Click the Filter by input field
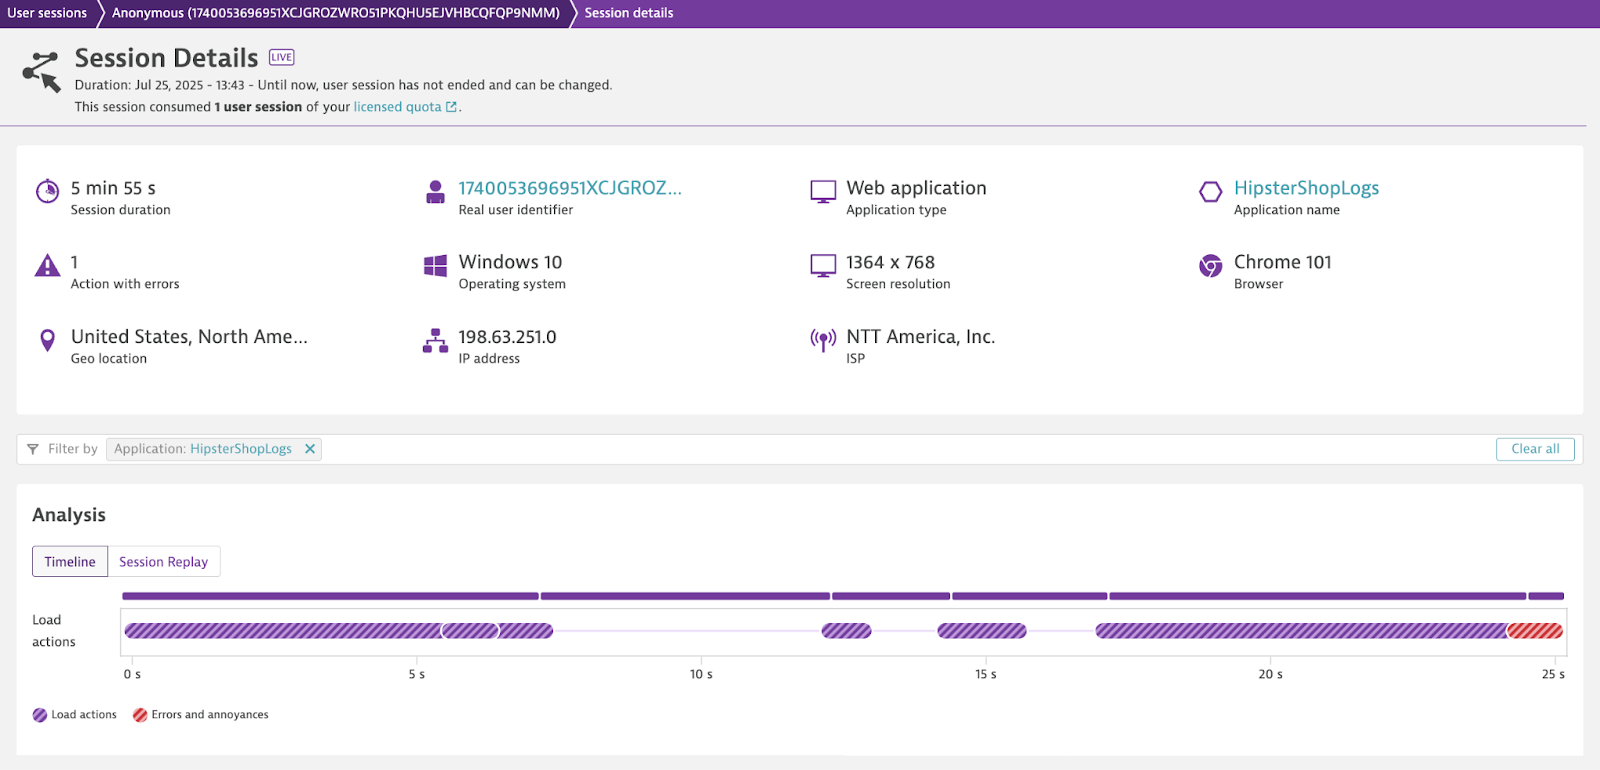The width and height of the screenshot is (1600, 770). point(900,449)
